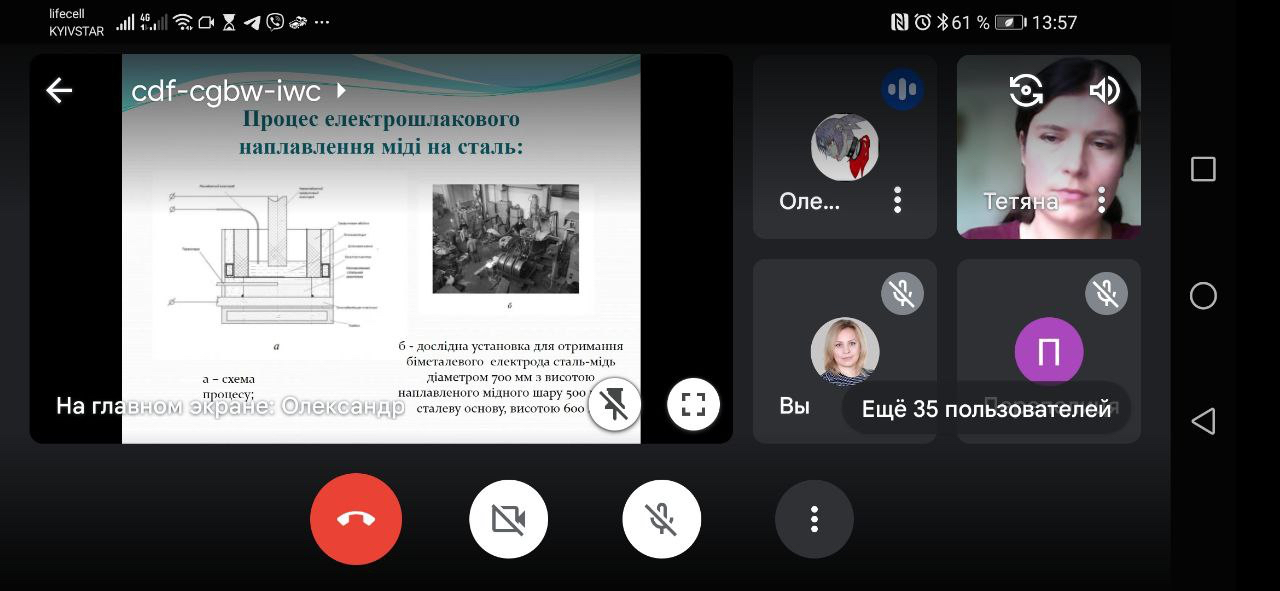Tap the Тетяна name label

point(1020,201)
